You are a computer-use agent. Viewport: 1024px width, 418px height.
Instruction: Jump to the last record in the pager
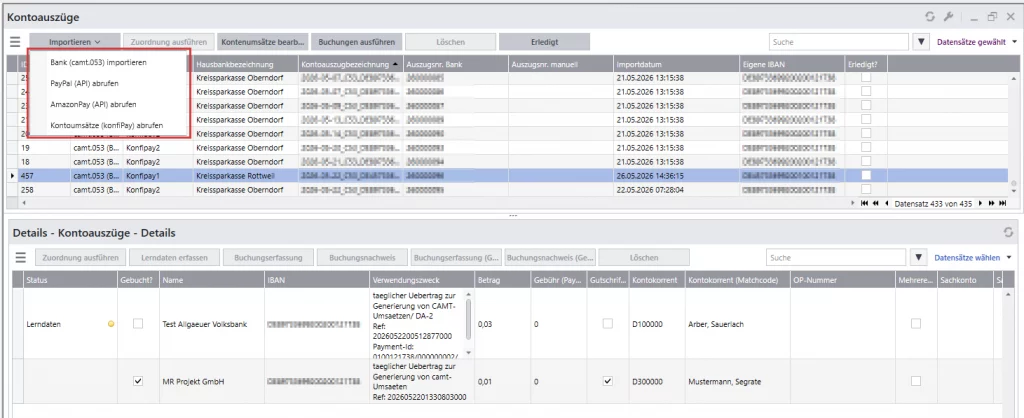tap(1002, 203)
